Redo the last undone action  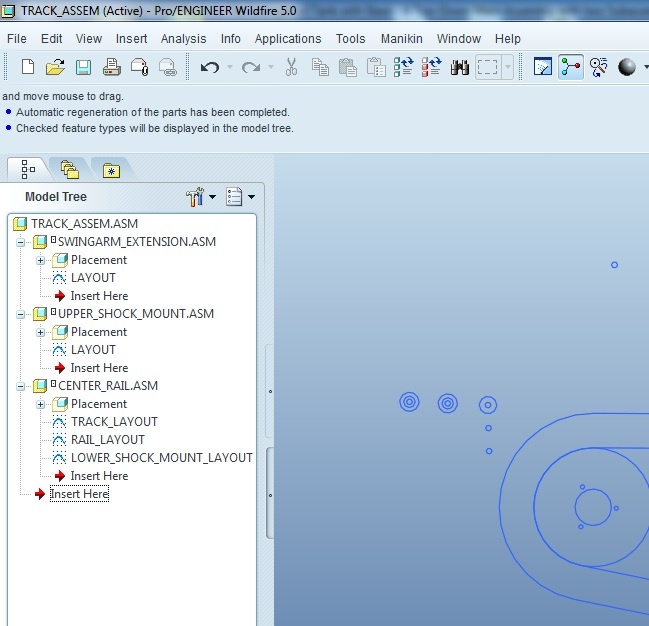(251, 67)
